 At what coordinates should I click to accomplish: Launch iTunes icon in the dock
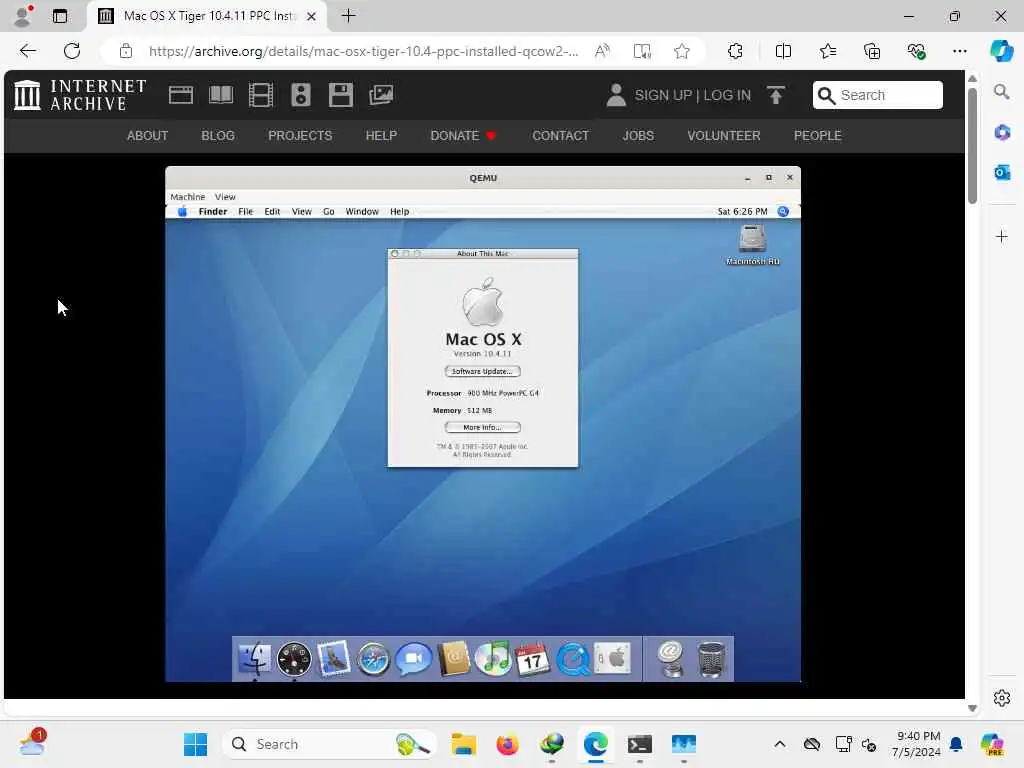pyautogui.click(x=493, y=658)
